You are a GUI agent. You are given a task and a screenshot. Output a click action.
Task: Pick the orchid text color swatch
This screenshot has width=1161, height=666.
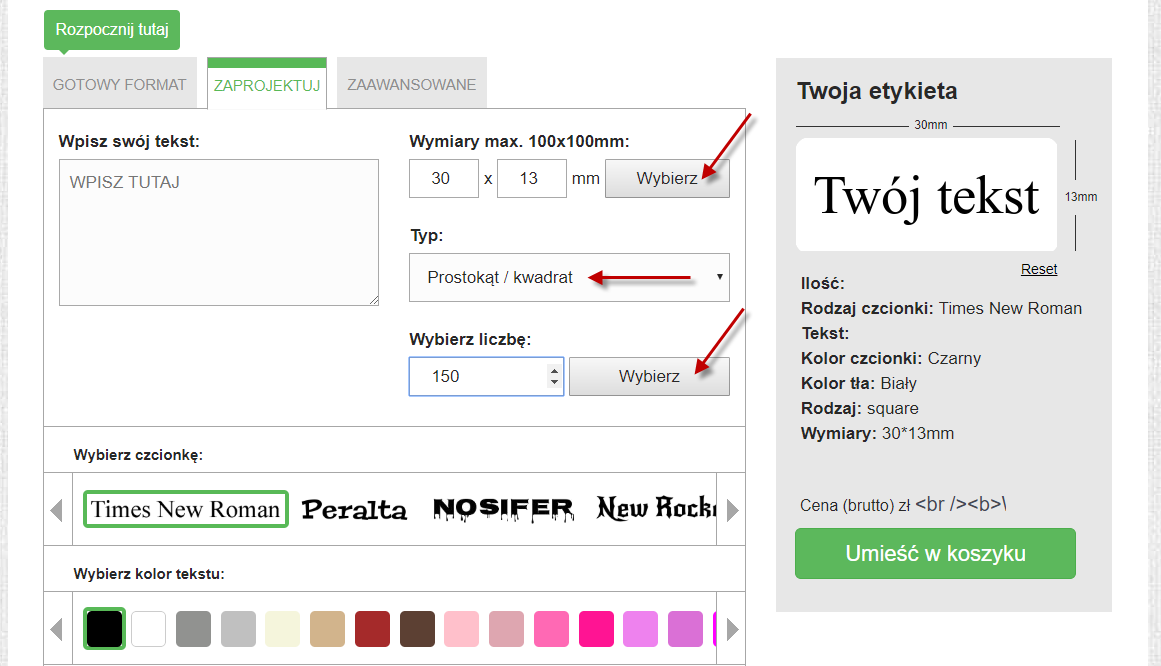tap(686, 629)
